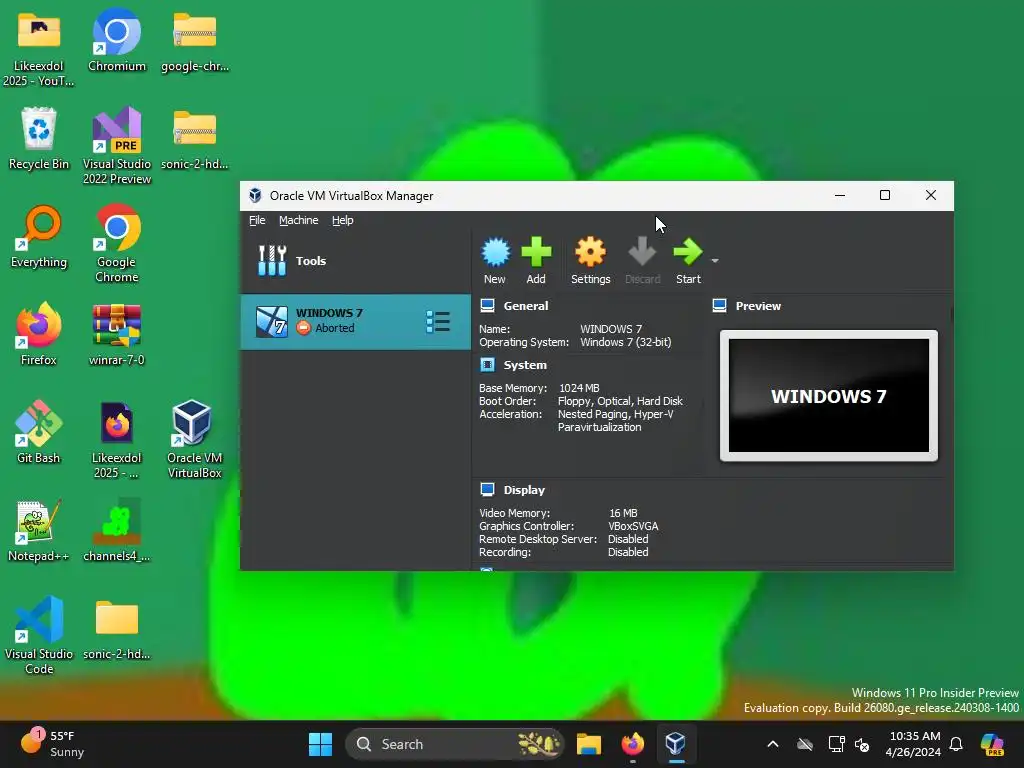Select Tools in the left panel
The image size is (1024, 768).
(x=355, y=261)
